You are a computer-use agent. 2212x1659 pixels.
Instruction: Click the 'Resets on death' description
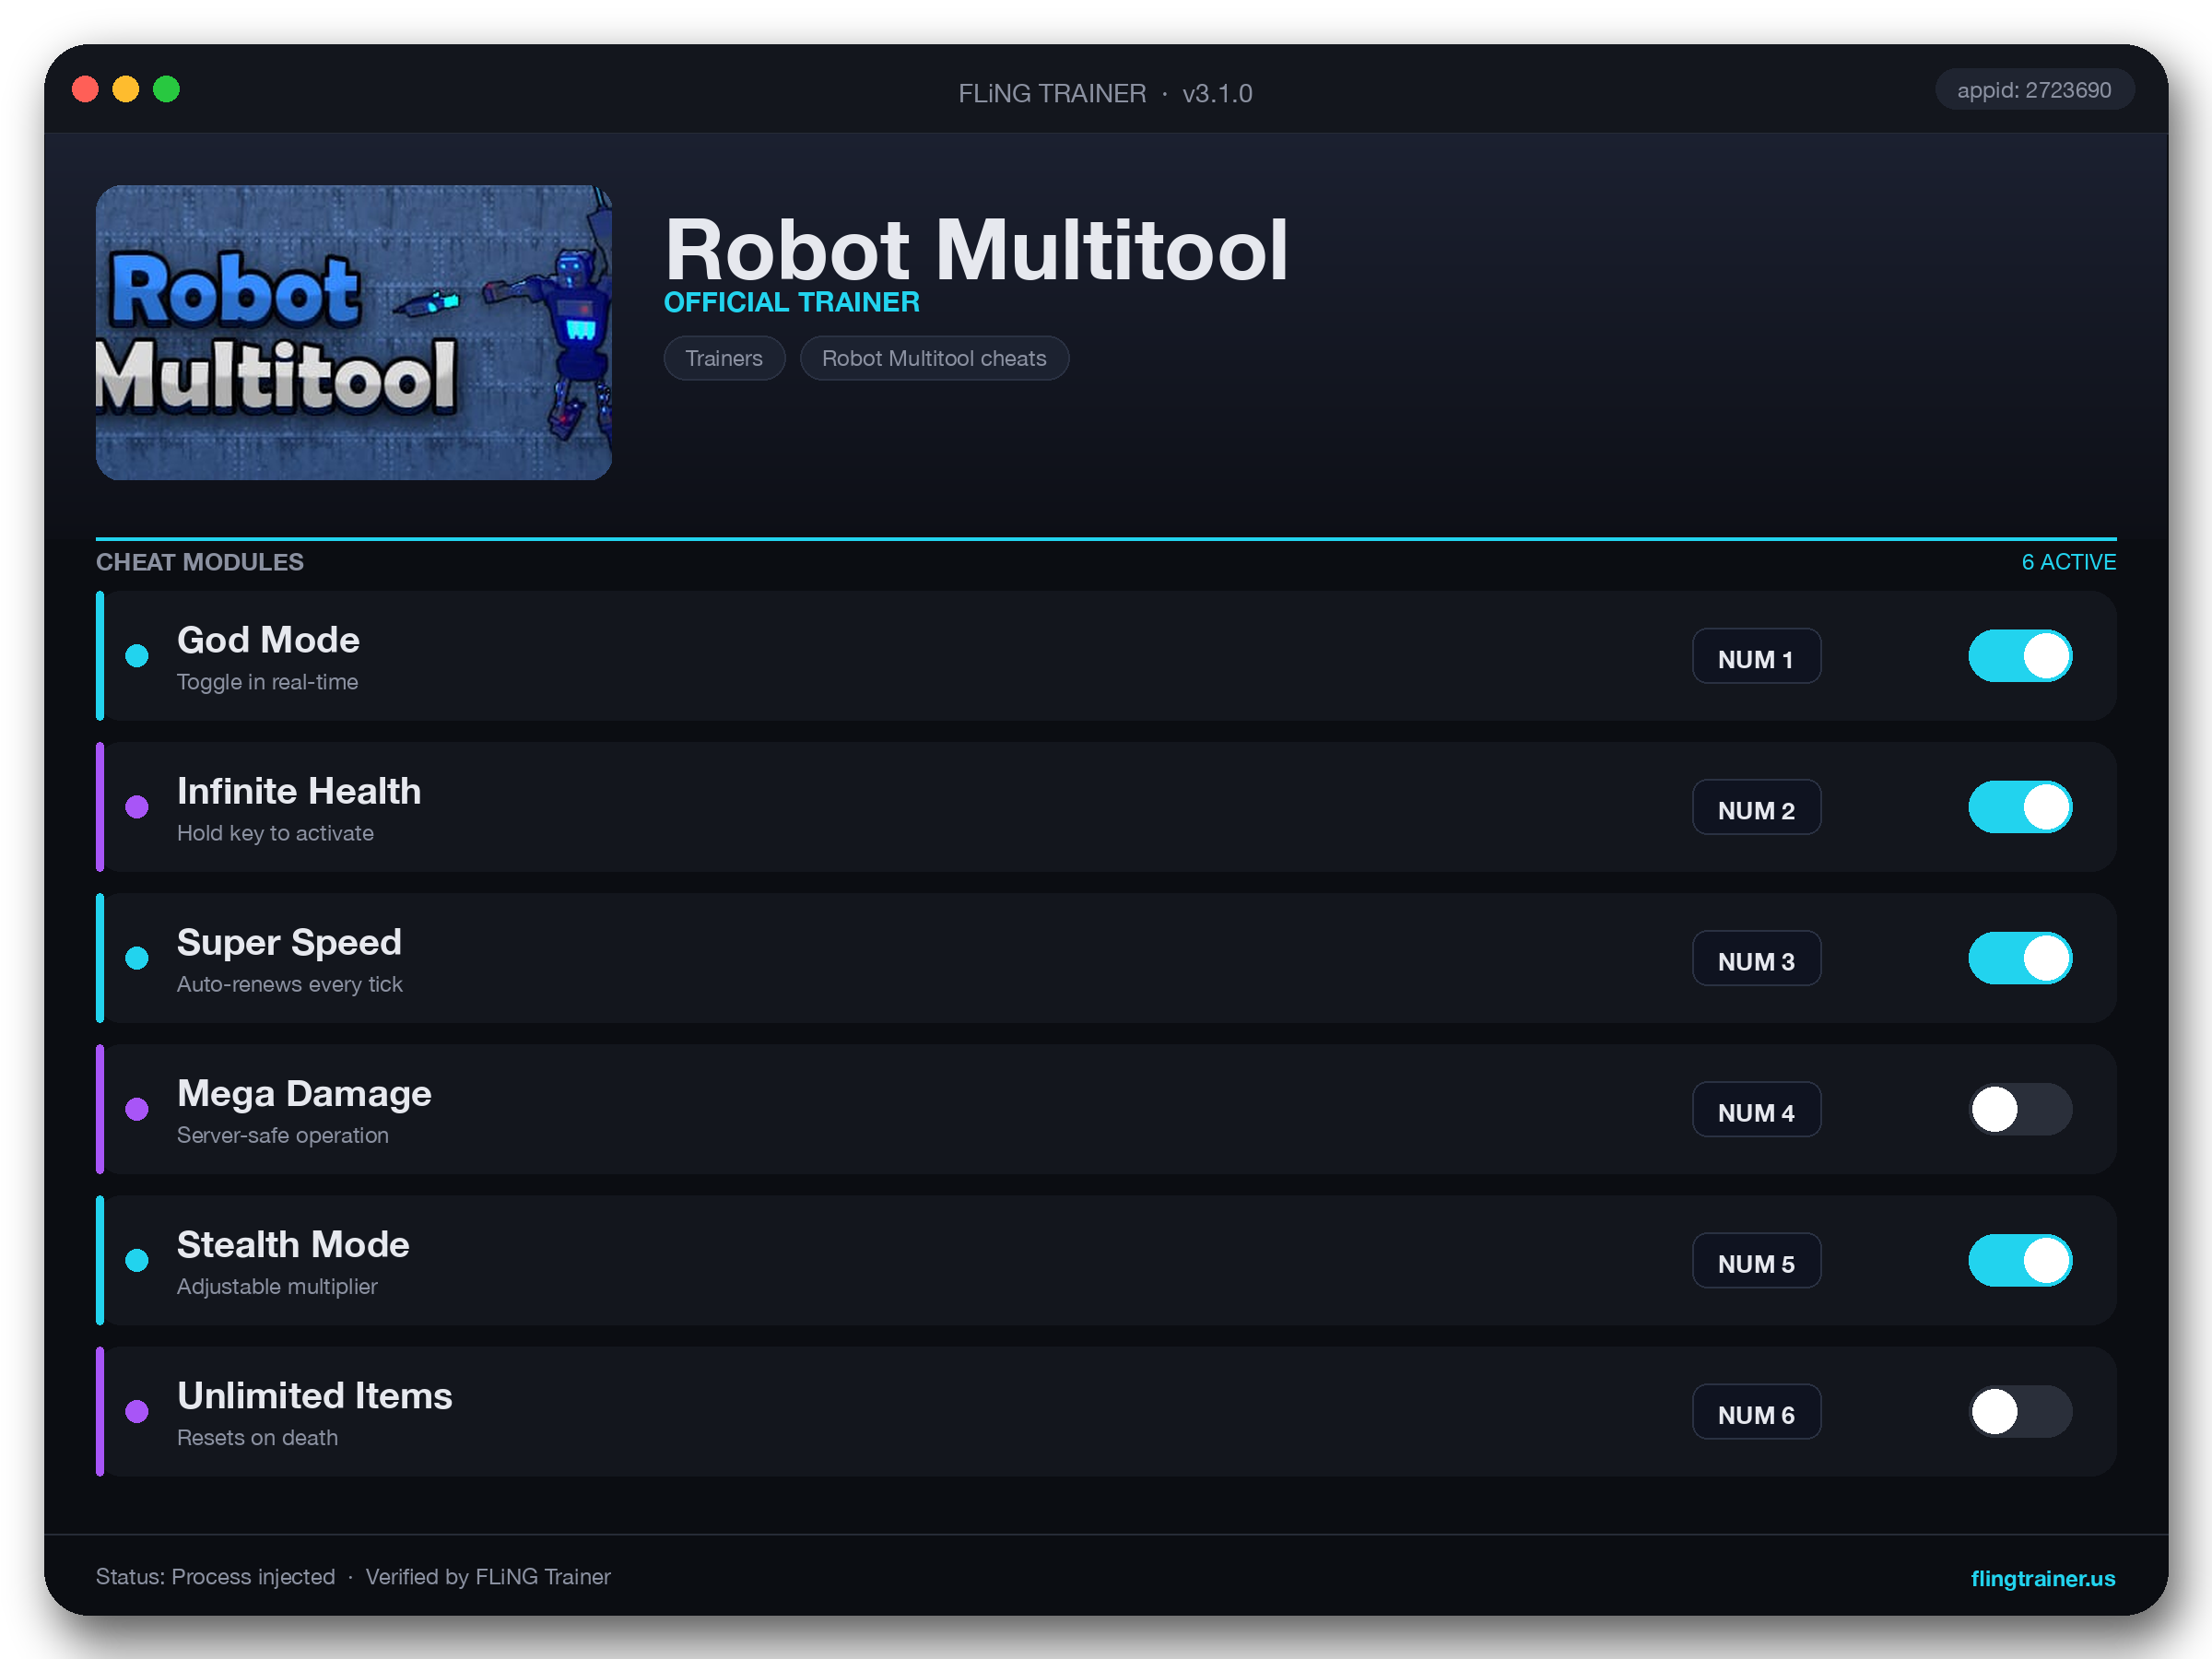click(257, 1437)
